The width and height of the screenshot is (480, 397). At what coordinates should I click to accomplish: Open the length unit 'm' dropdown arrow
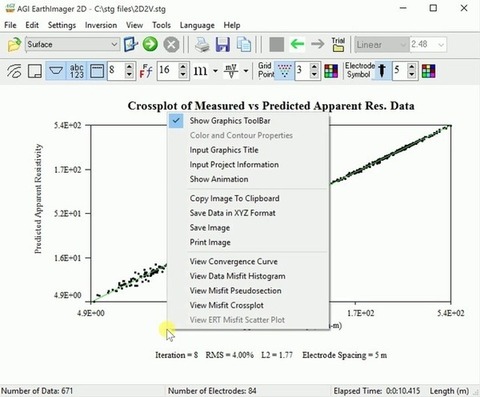pos(215,71)
